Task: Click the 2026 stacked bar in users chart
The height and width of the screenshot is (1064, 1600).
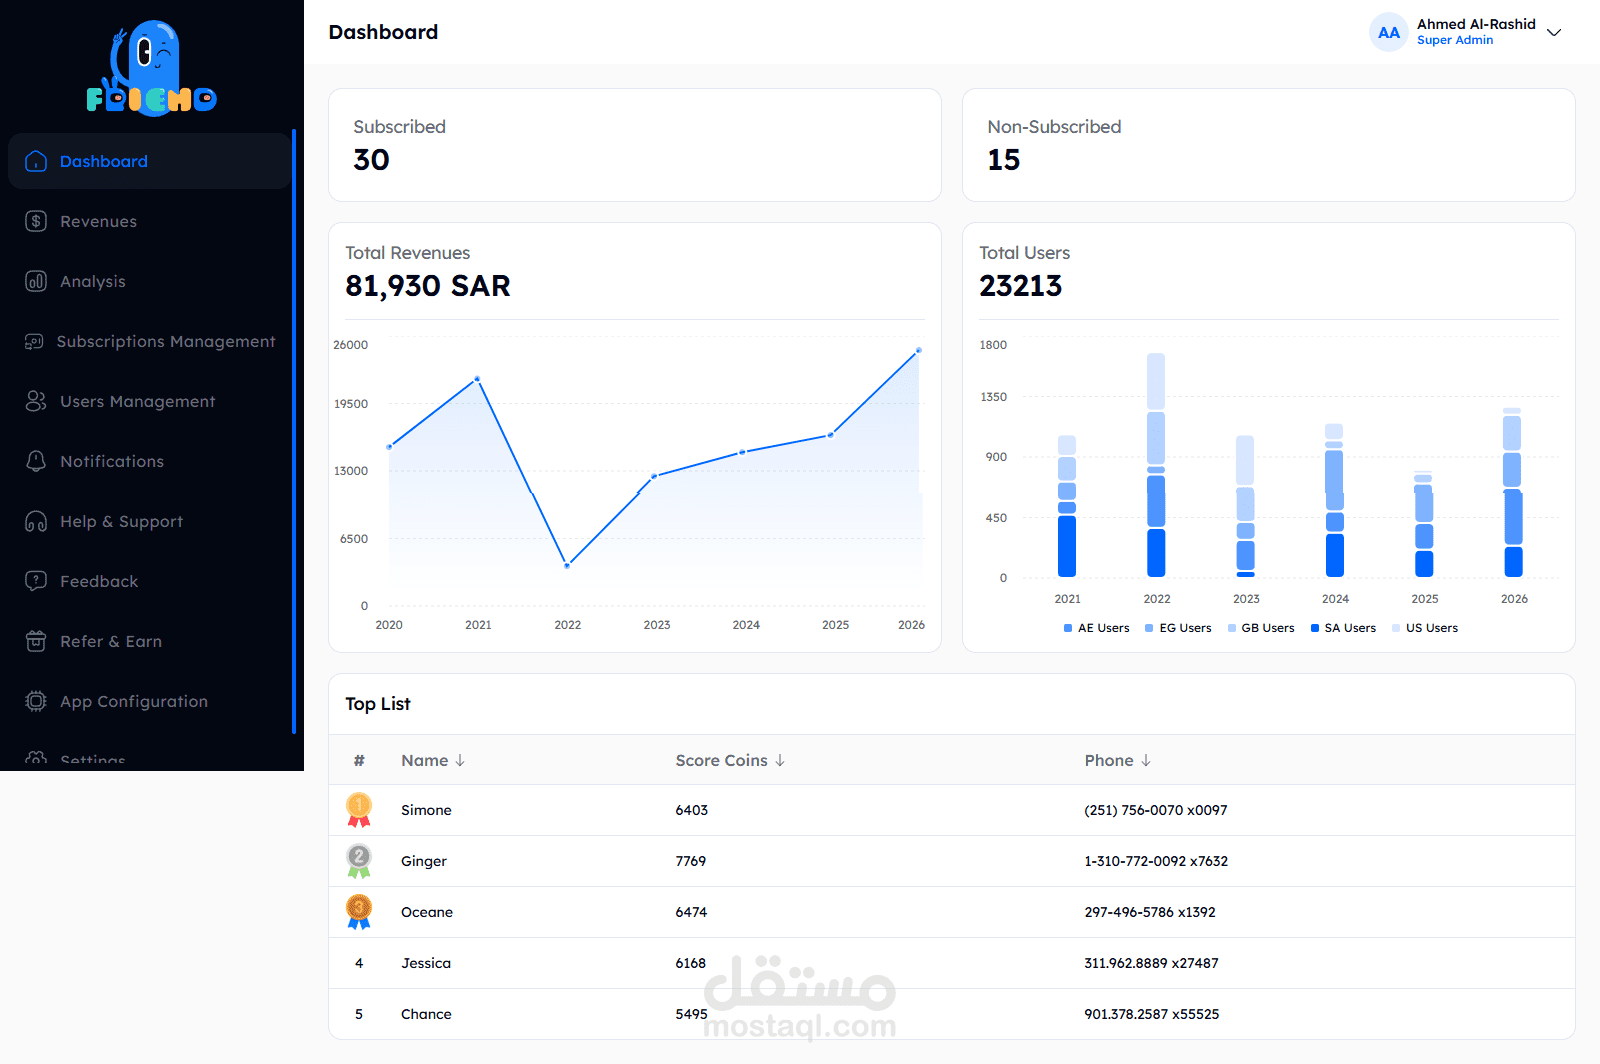Action: [x=1513, y=492]
